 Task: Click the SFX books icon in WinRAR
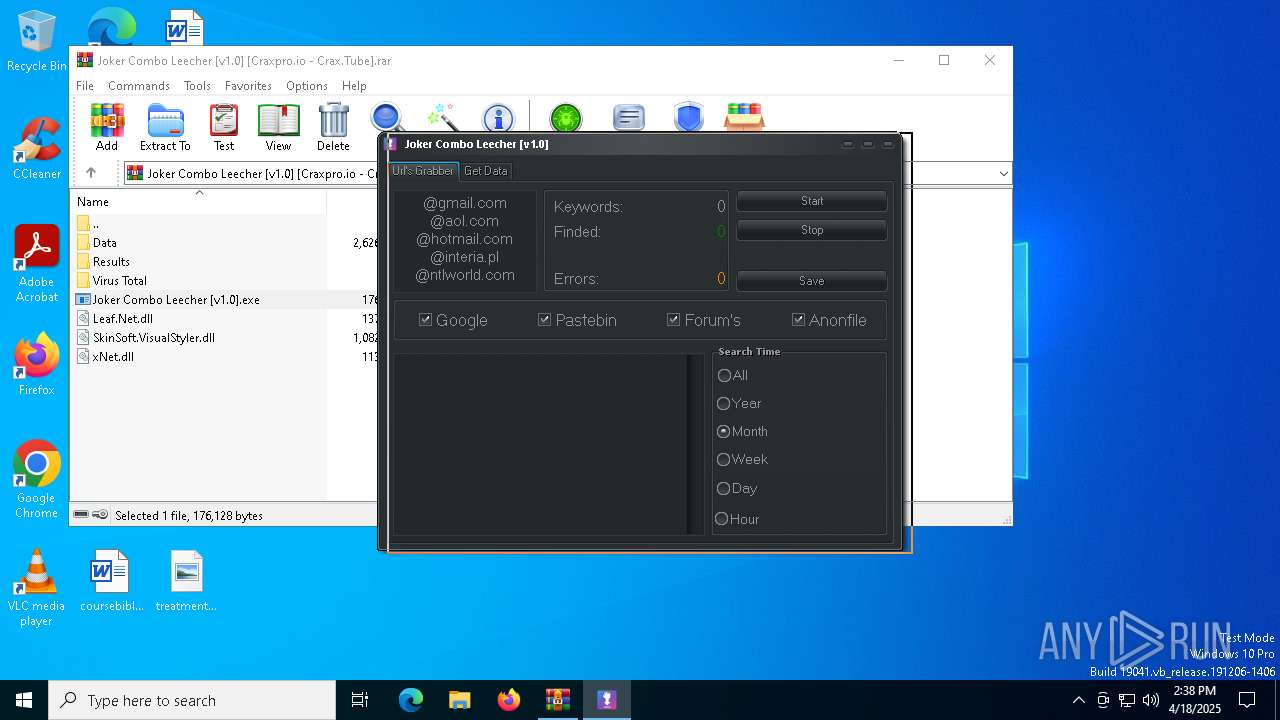coord(744,117)
